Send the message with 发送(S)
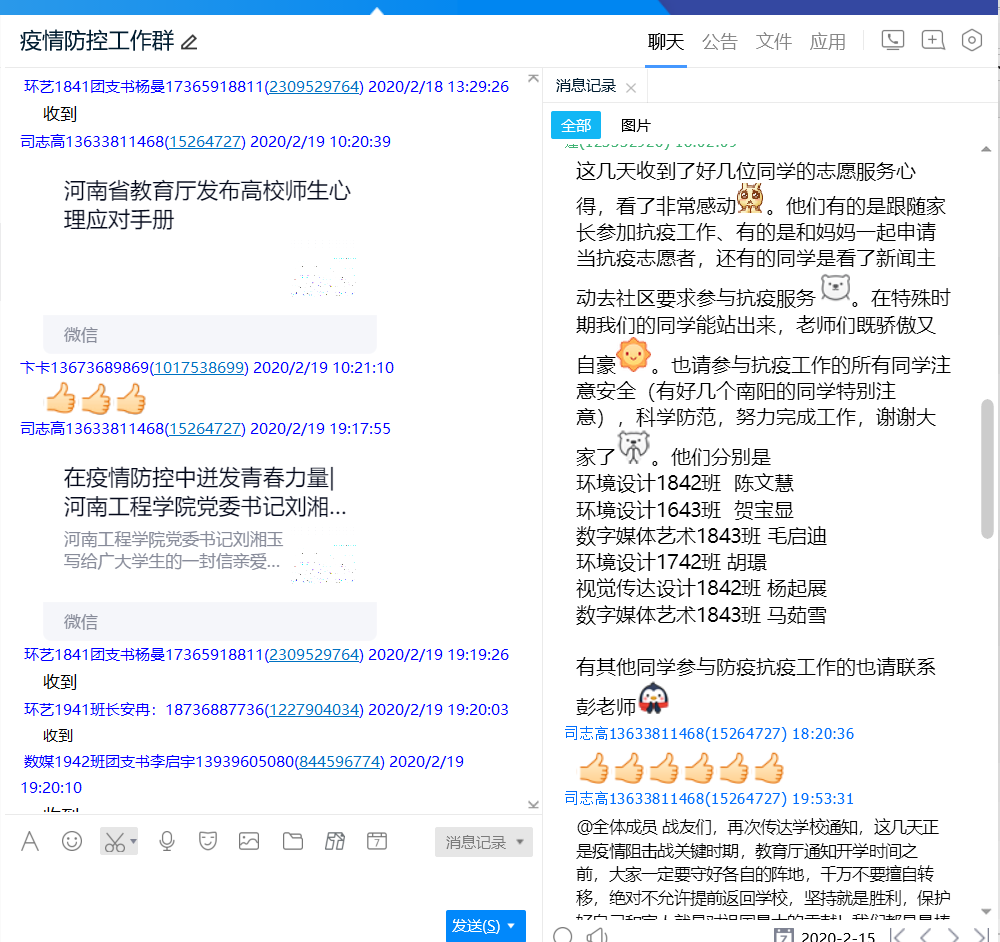 pos(476,926)
